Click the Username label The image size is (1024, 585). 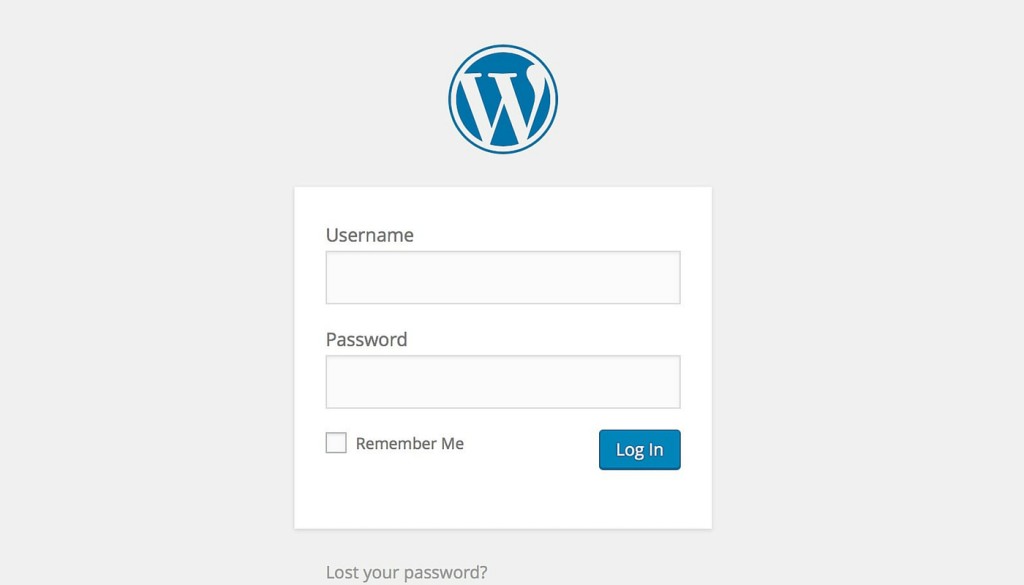tap(369, 235)
